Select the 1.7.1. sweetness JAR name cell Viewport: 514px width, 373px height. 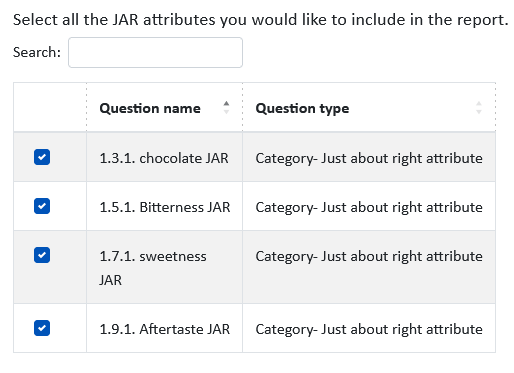(x=164, y=267)
